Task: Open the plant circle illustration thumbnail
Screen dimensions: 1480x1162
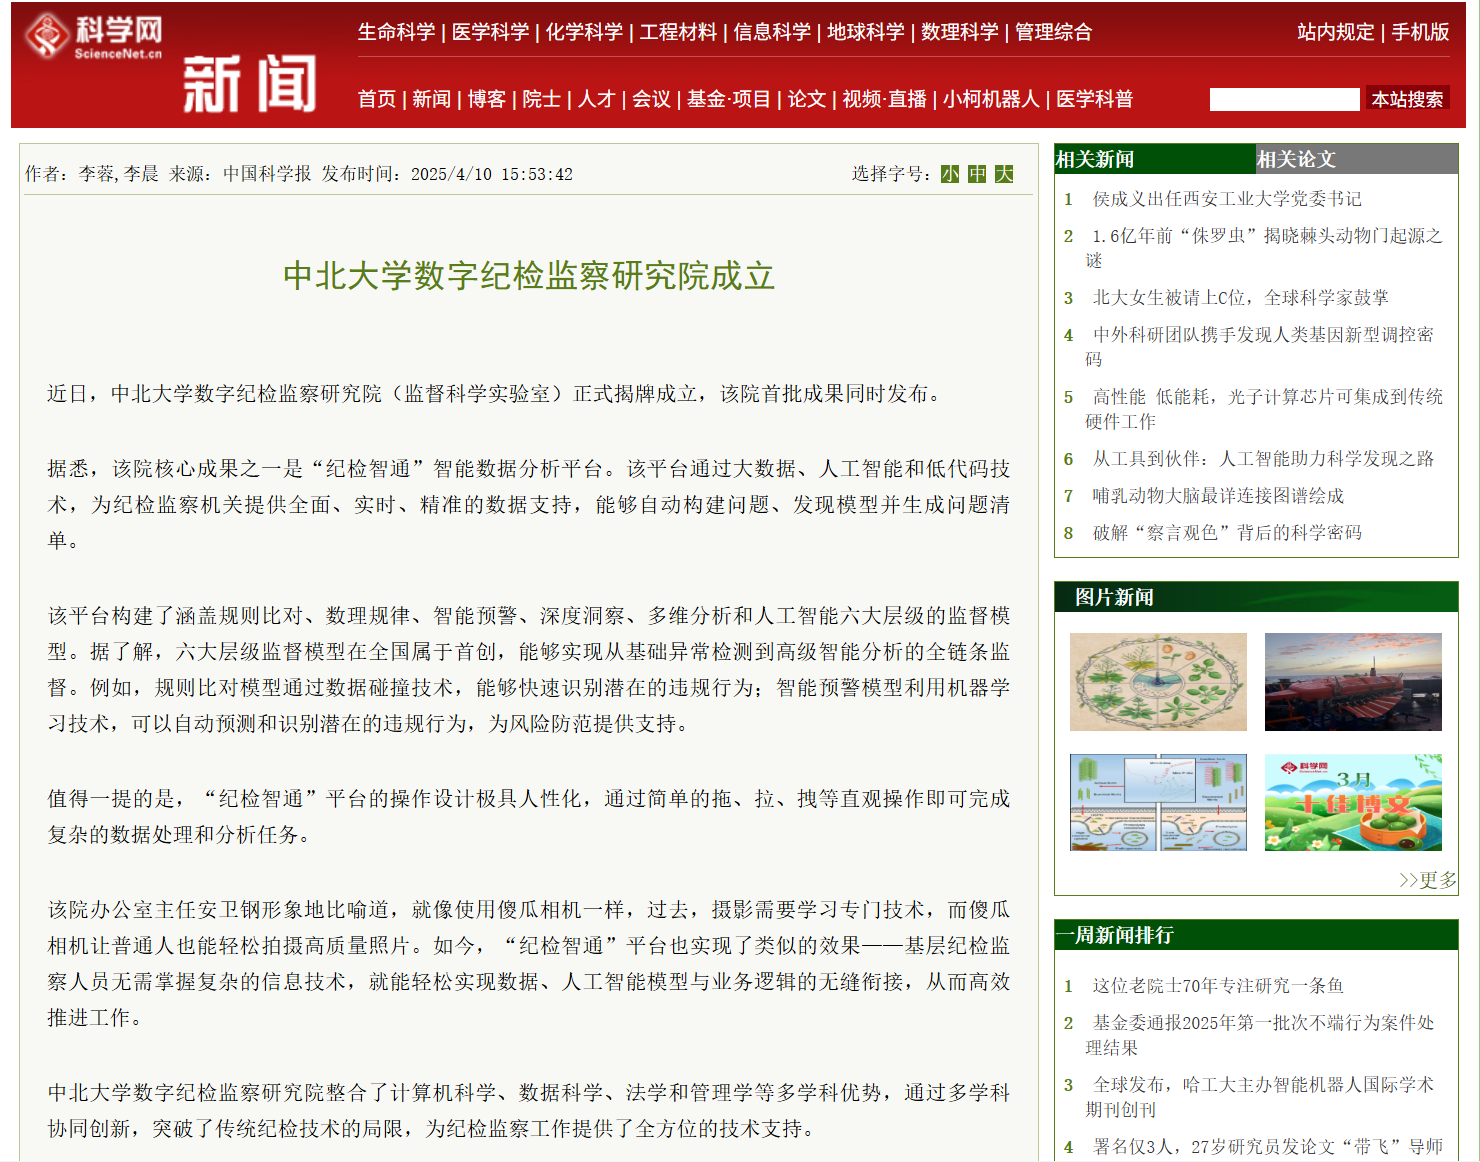Action: point(1158,682)
